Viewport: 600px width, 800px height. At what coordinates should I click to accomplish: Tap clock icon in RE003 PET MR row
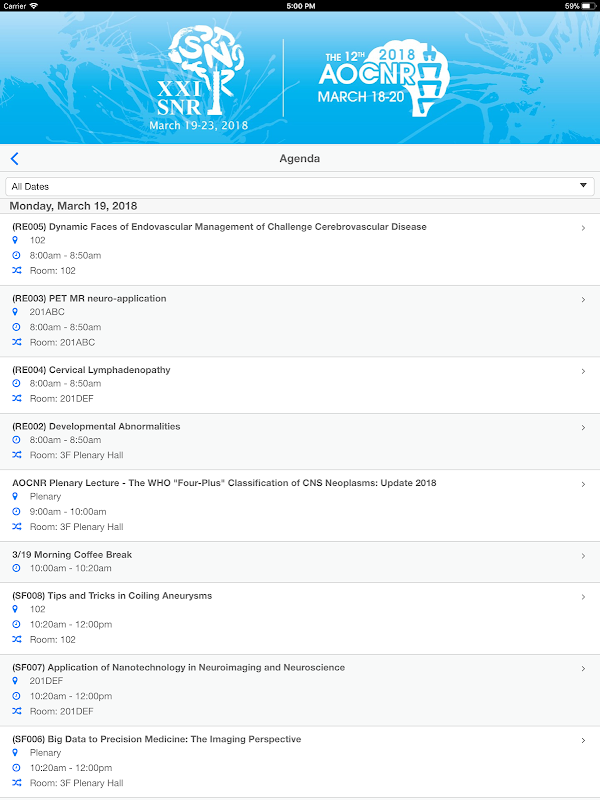click(16, 327)
